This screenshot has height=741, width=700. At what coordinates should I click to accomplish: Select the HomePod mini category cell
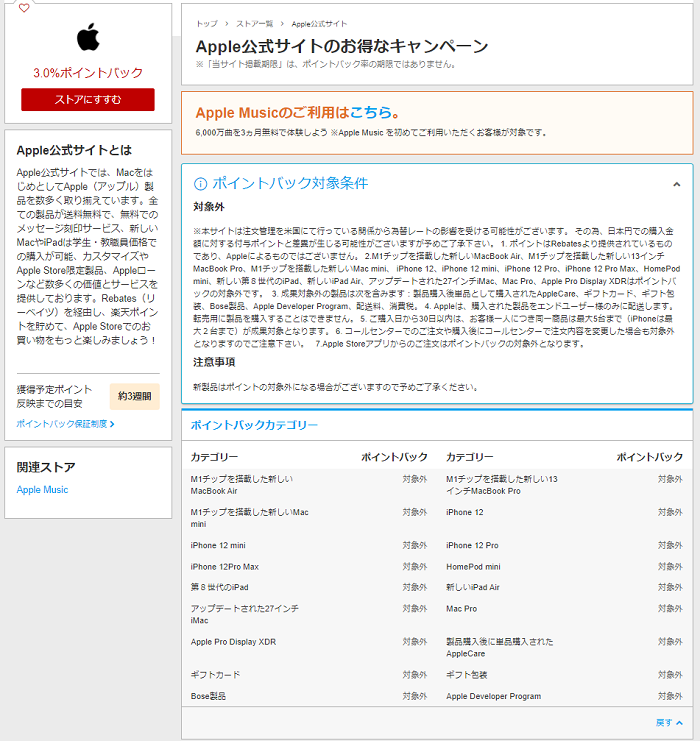click(x=473, y=567)
